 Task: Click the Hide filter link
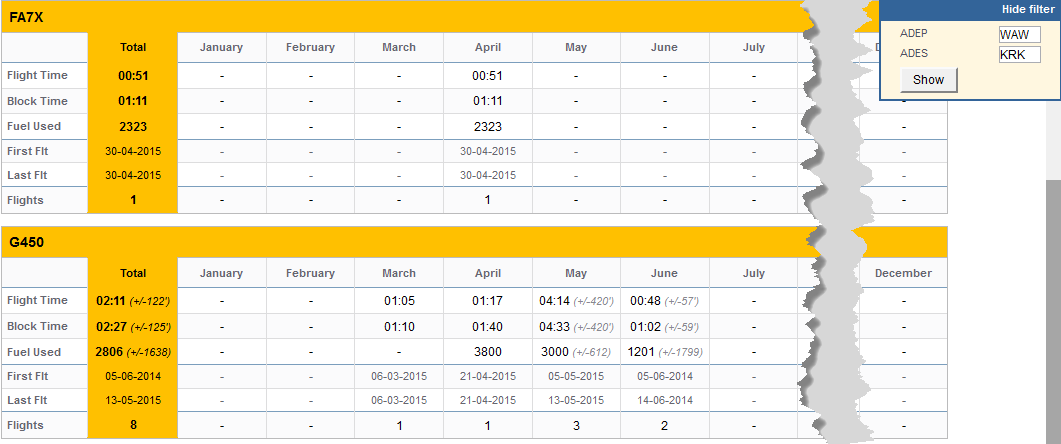click(x=1028, y=9)
